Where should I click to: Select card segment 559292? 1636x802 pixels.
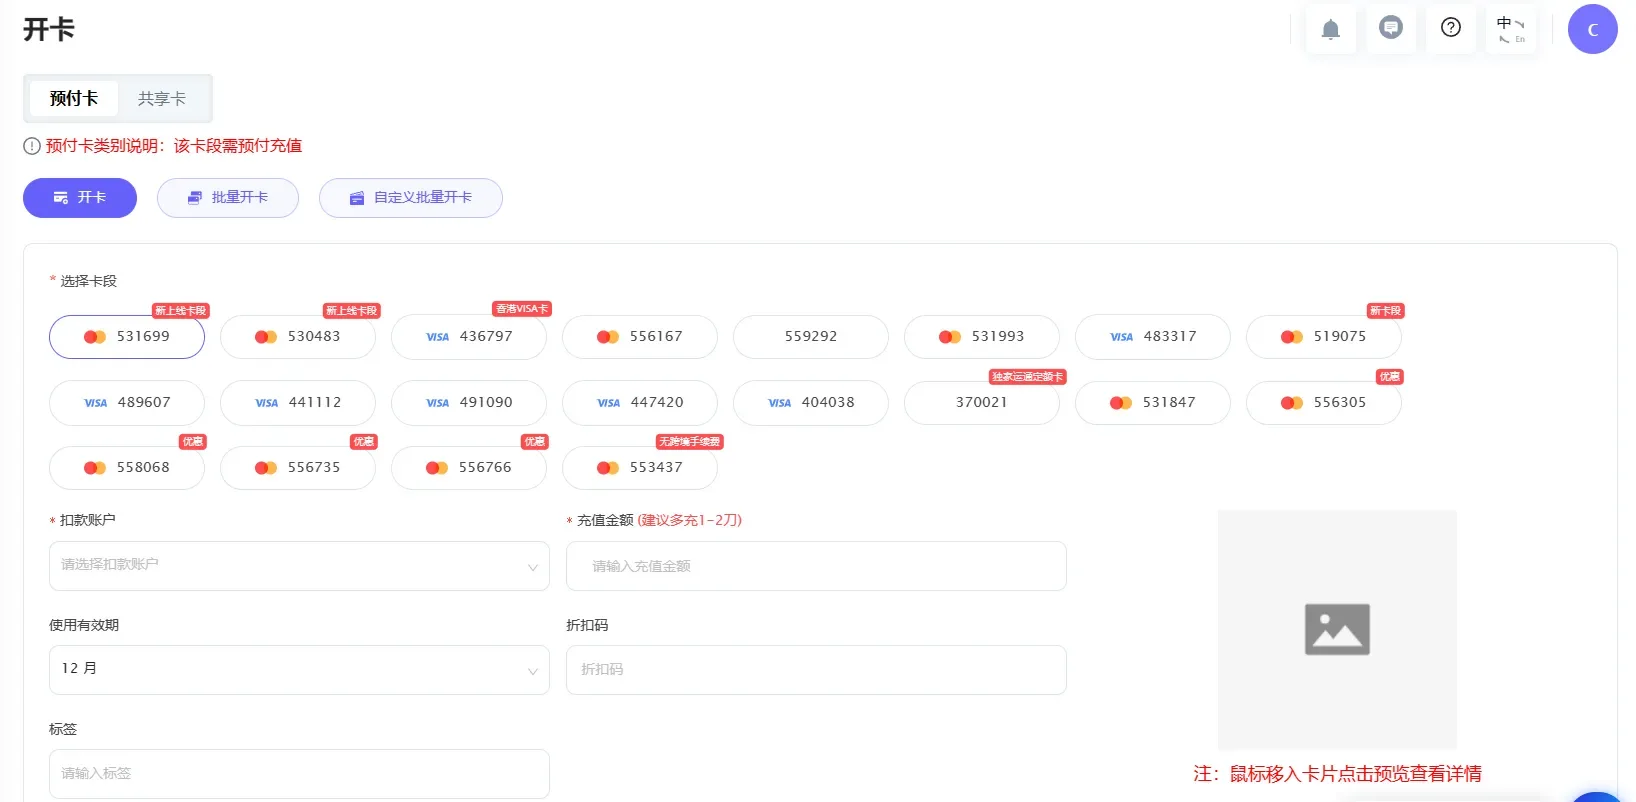pyautogui.click(x=811, y=337)
